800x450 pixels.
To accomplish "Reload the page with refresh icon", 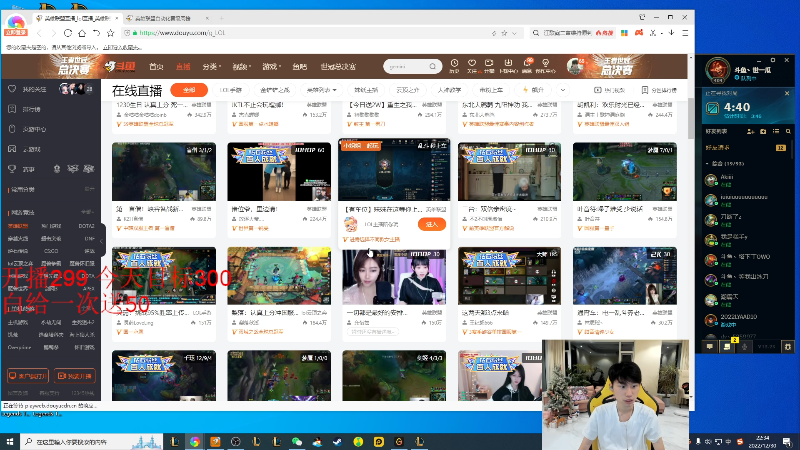I will pos(68,33).
